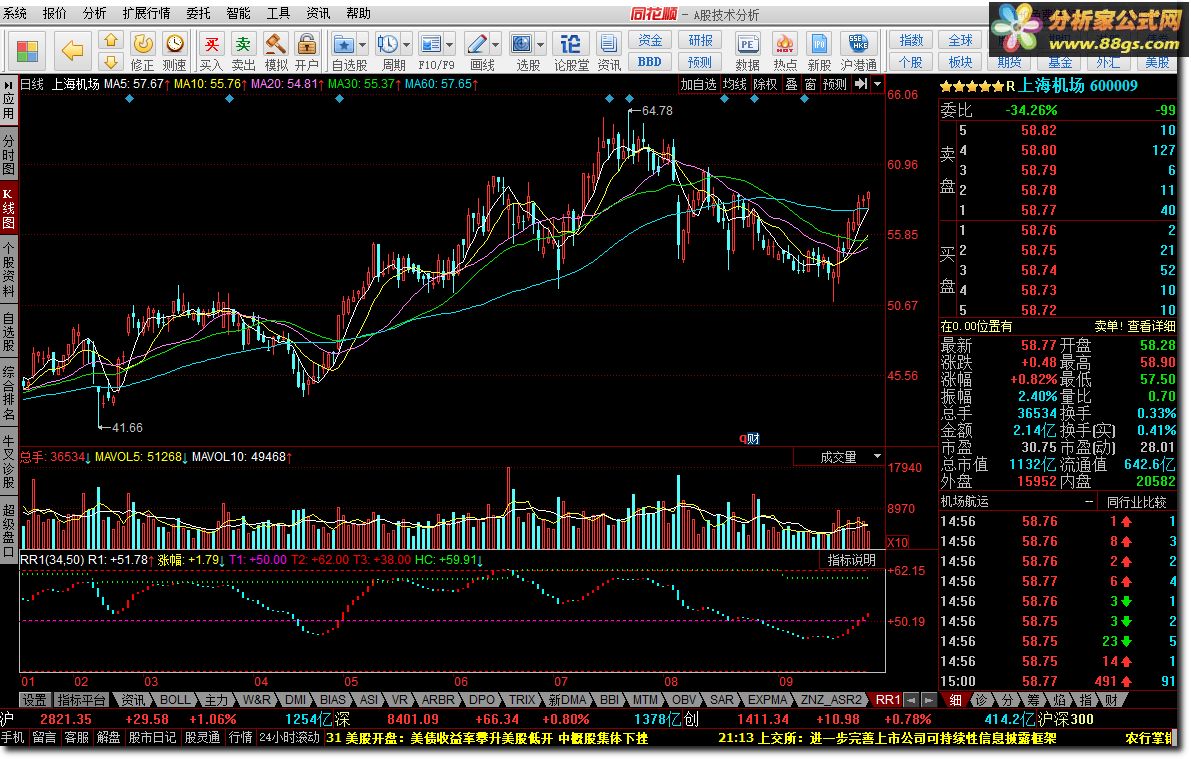Toggle 窗 window layout option
Screen dimensions: 1191x759
point(810,84)
